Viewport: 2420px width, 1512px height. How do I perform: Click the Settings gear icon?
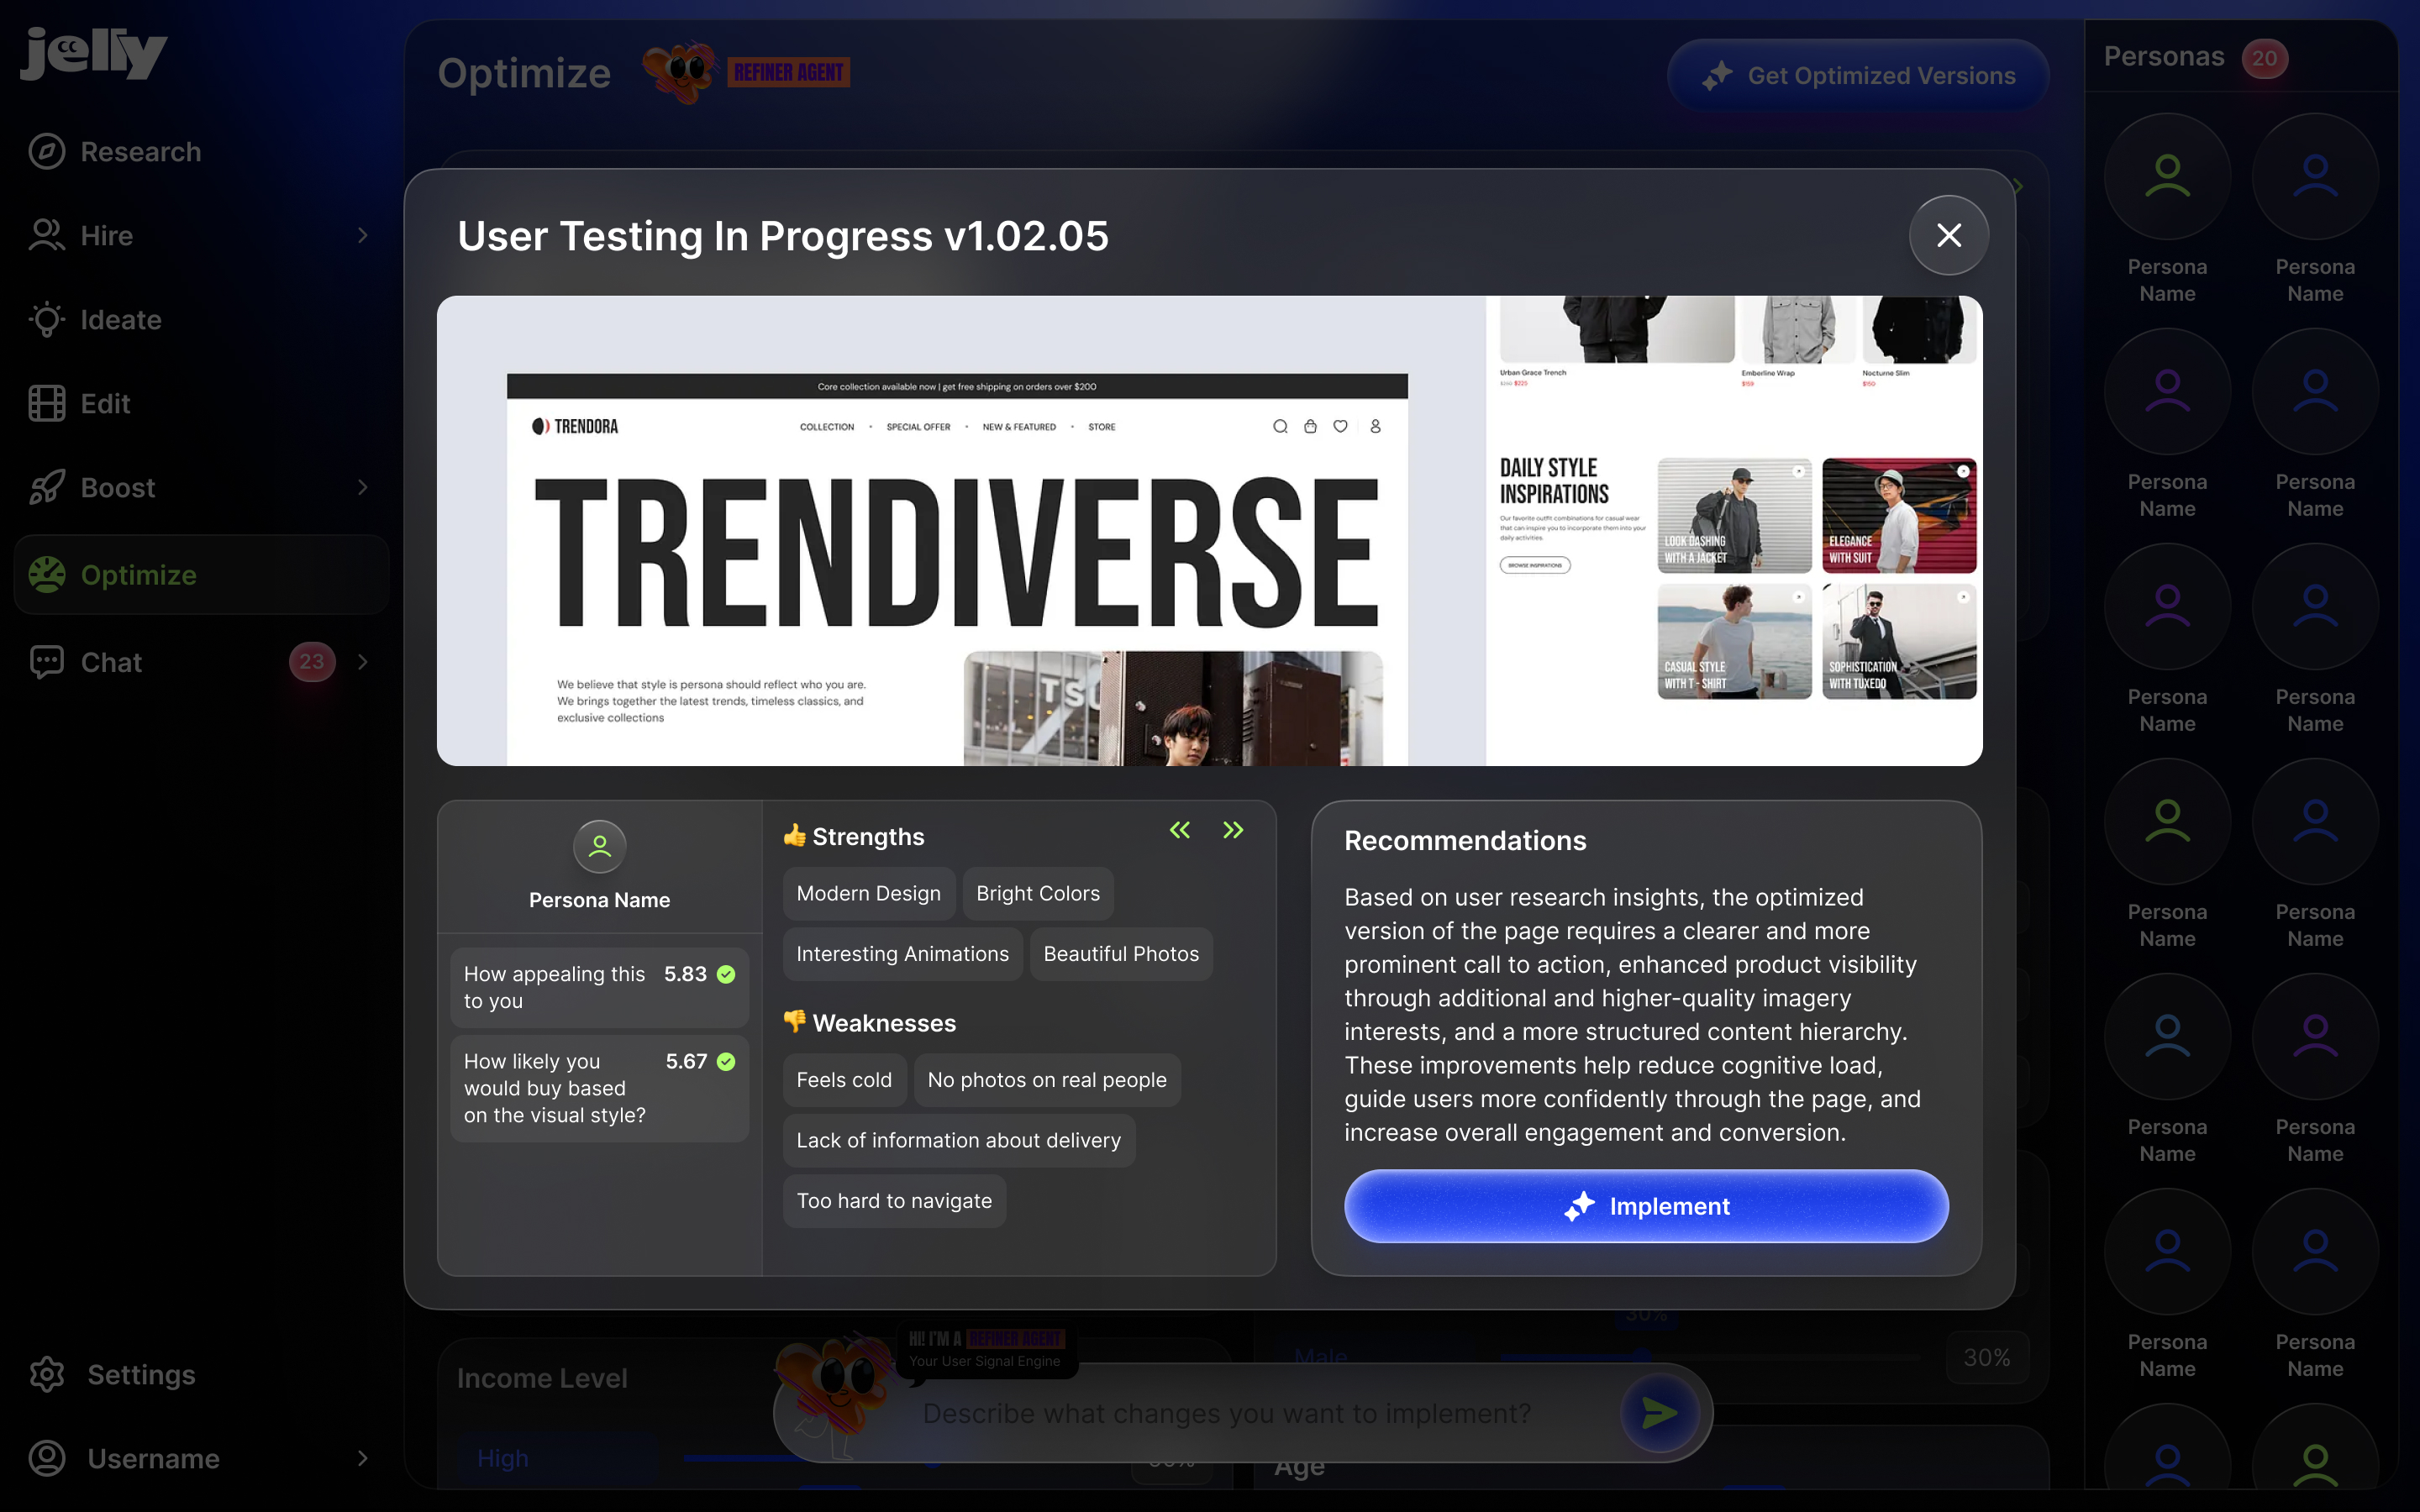pyautogui.click(x=47, y=1375)
